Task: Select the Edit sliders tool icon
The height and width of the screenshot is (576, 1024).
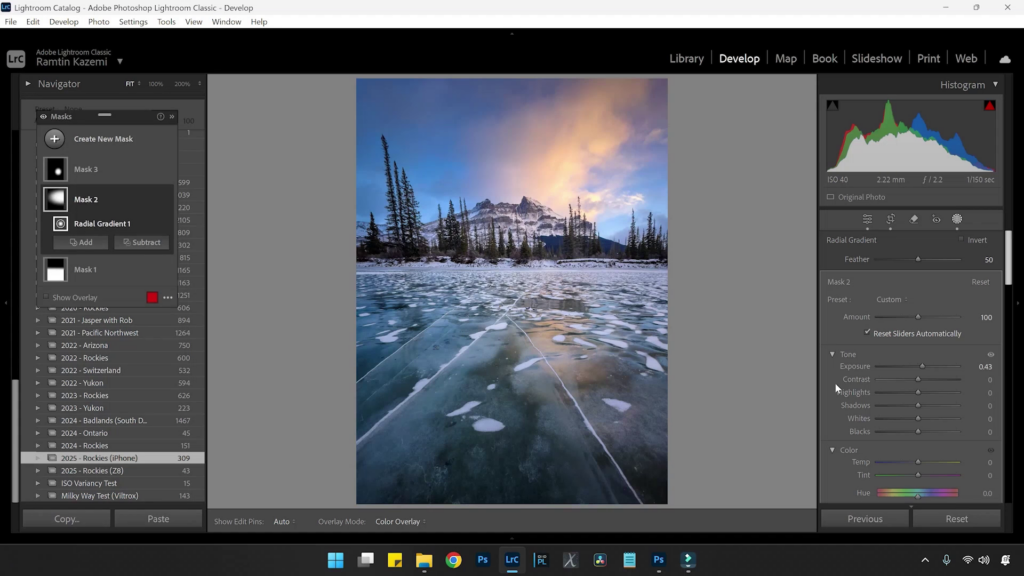Action: 867,219
